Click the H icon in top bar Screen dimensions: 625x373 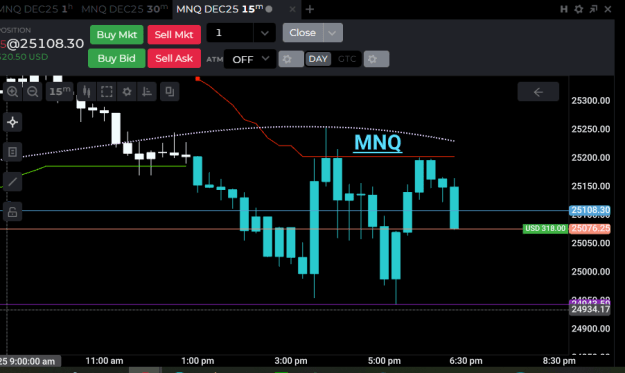point(564,9)
